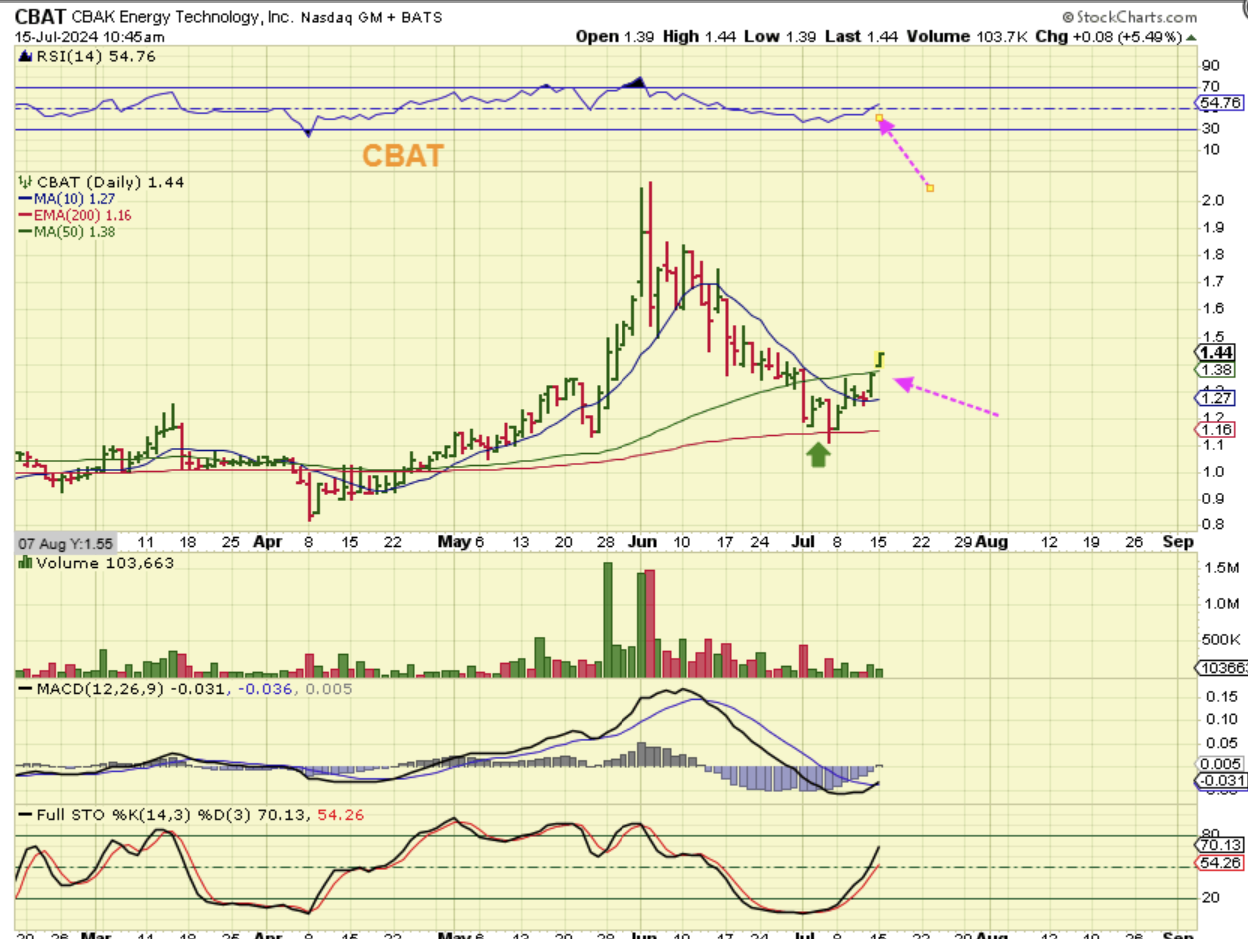Click the 1.27 MA(10) tag on right axis
The height and width of the screenshot is (939, 1248).
click(1217, 397)
